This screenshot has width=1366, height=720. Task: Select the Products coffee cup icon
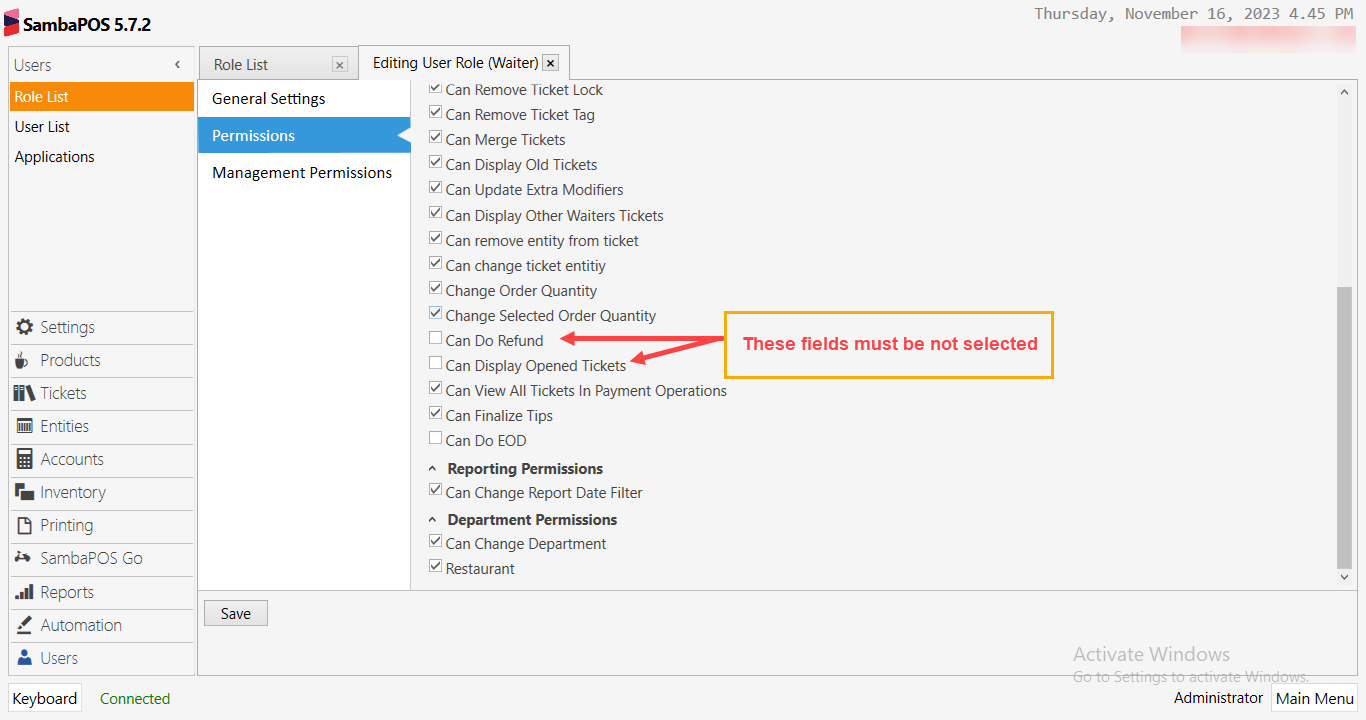[x=23, y=360]
